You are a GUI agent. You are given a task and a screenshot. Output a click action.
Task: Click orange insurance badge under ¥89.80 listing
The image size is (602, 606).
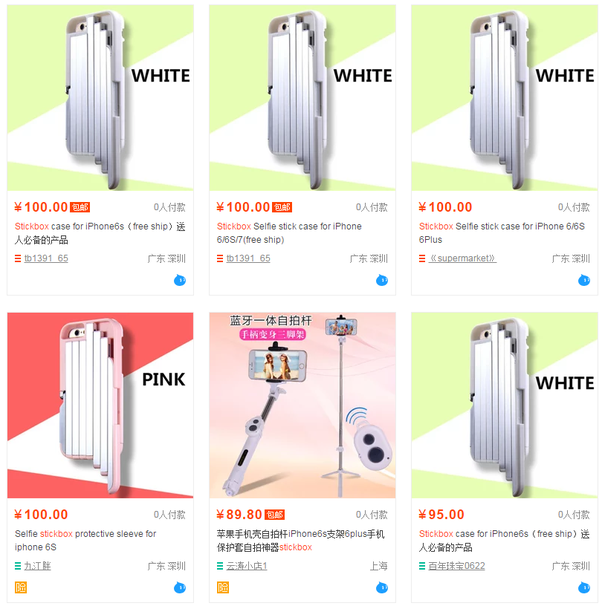223,587
